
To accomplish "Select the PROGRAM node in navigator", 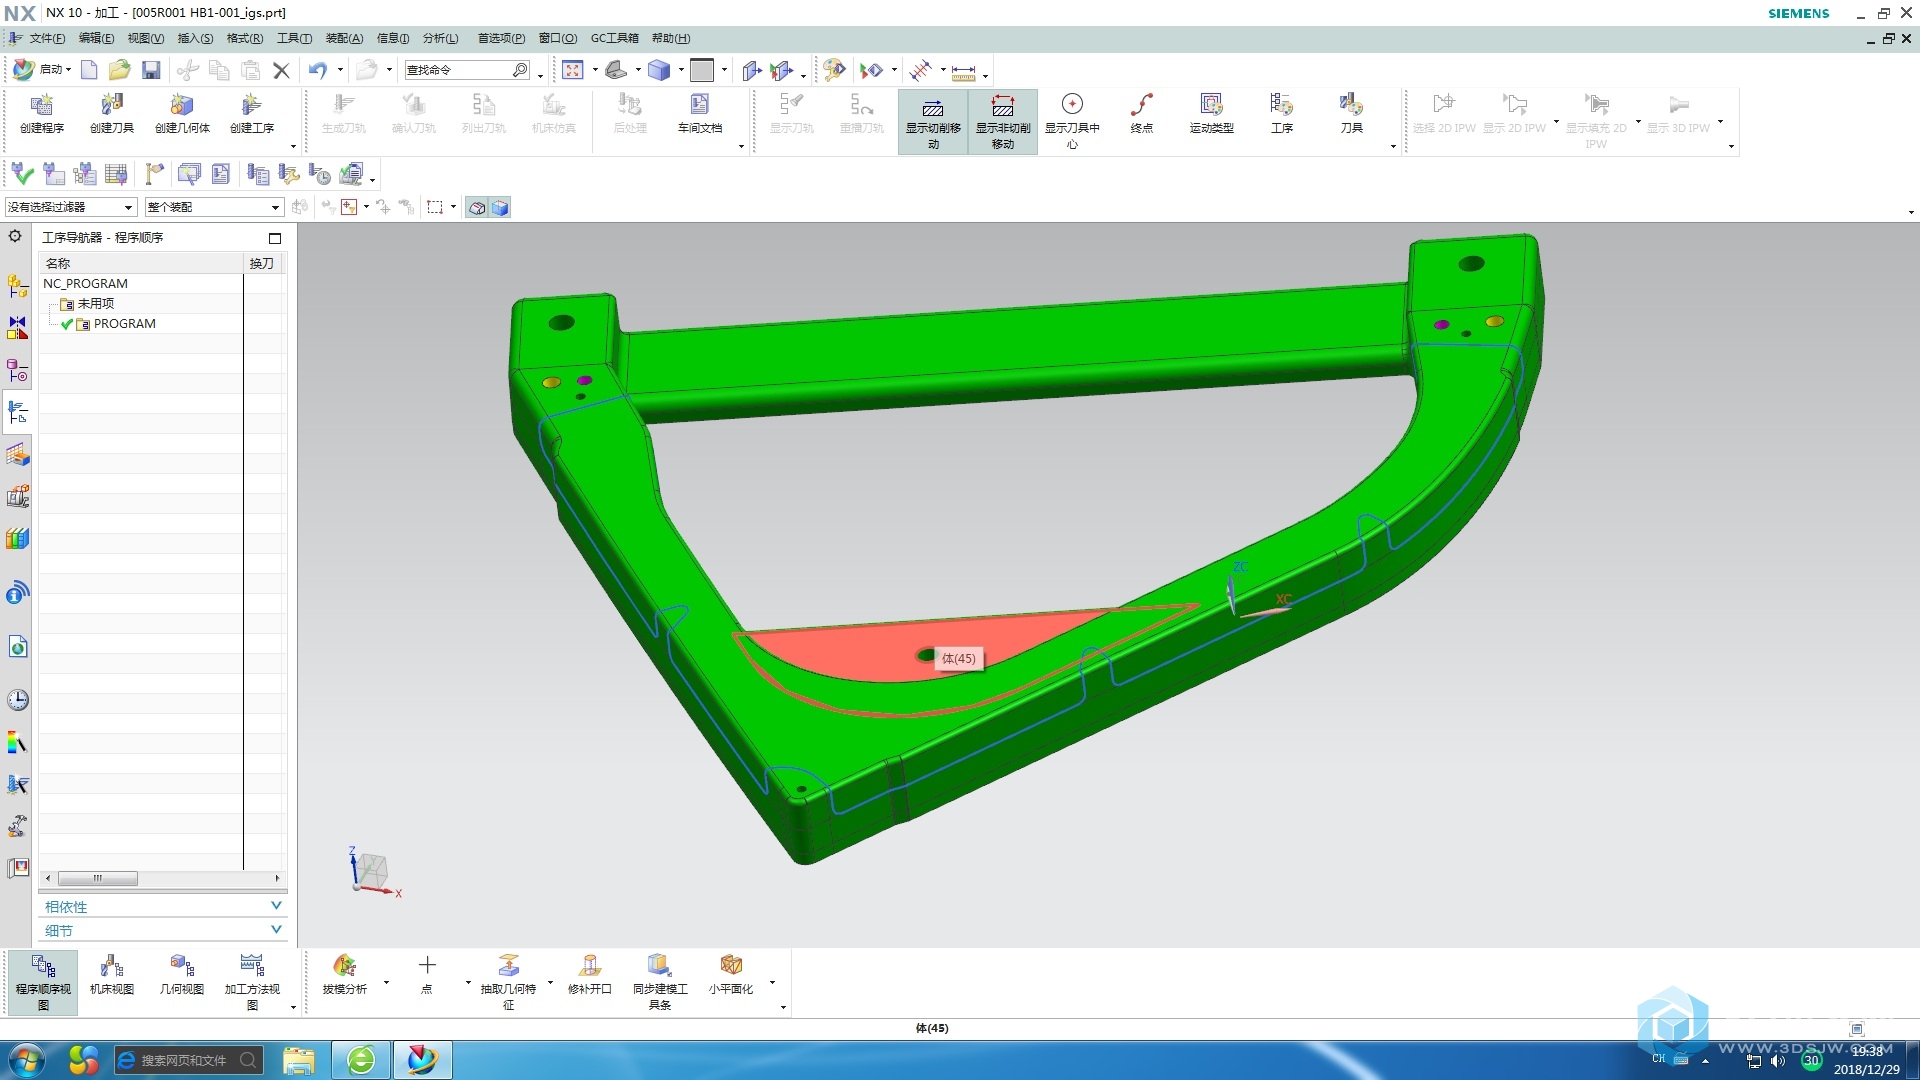I will click(x=124, y=324).
